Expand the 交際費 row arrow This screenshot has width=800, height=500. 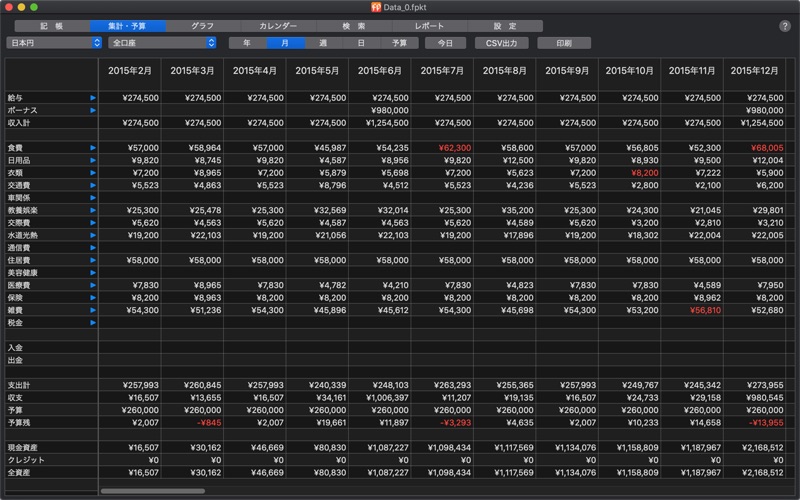[x=93, y=223]
